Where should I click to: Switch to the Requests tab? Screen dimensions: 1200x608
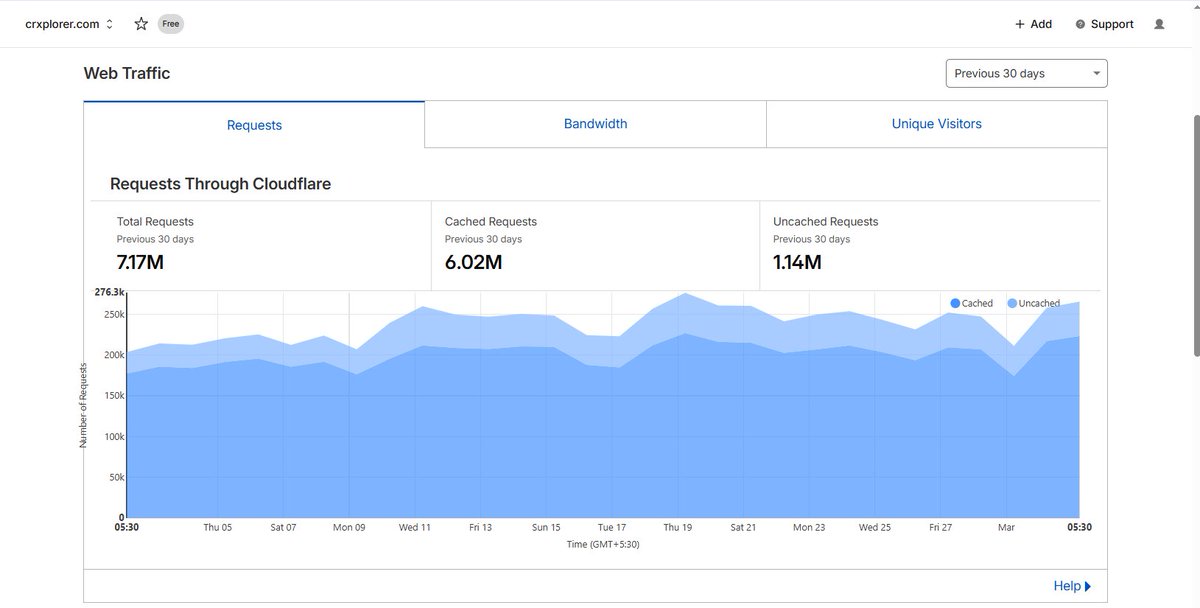(x=254, y=125)
